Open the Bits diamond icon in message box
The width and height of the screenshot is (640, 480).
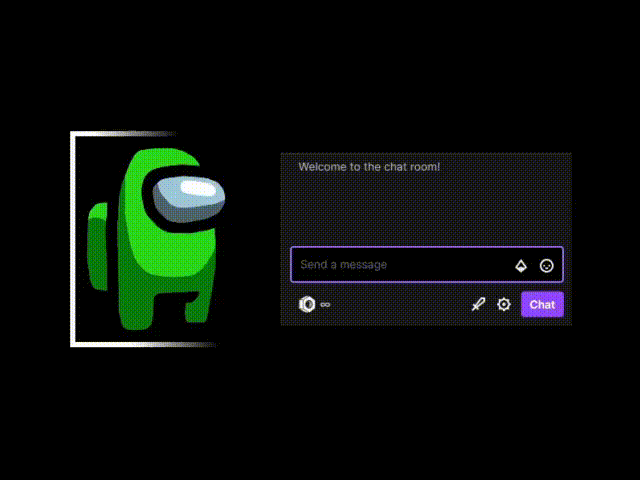coord(521,266)
